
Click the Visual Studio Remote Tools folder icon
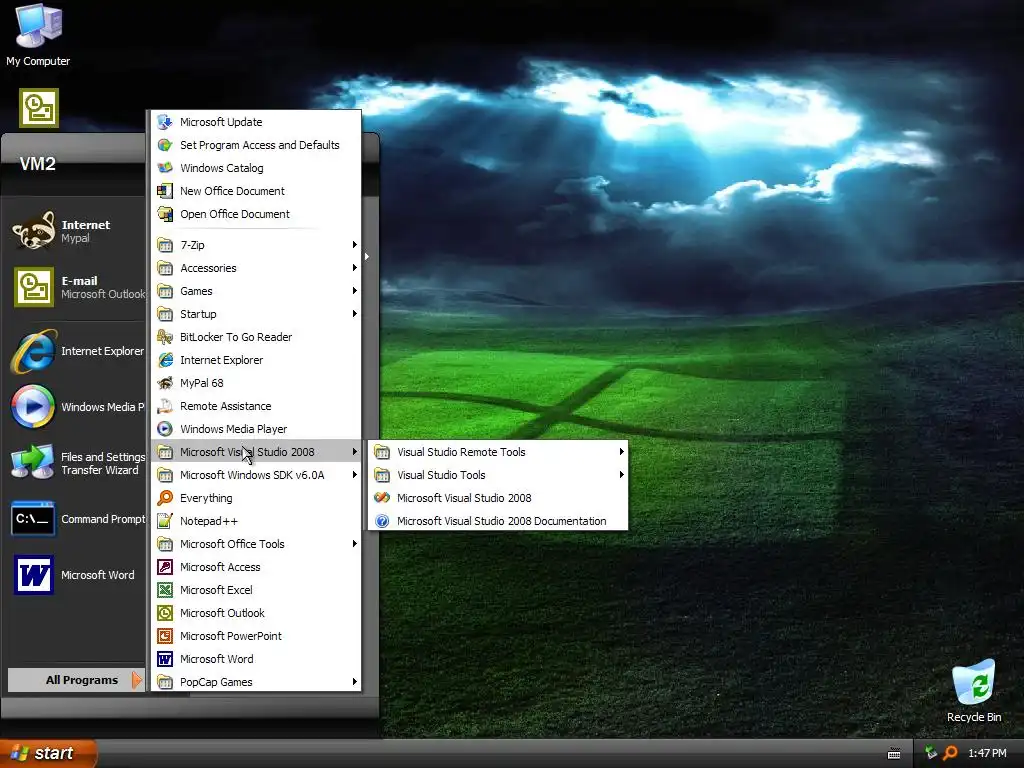382,452
